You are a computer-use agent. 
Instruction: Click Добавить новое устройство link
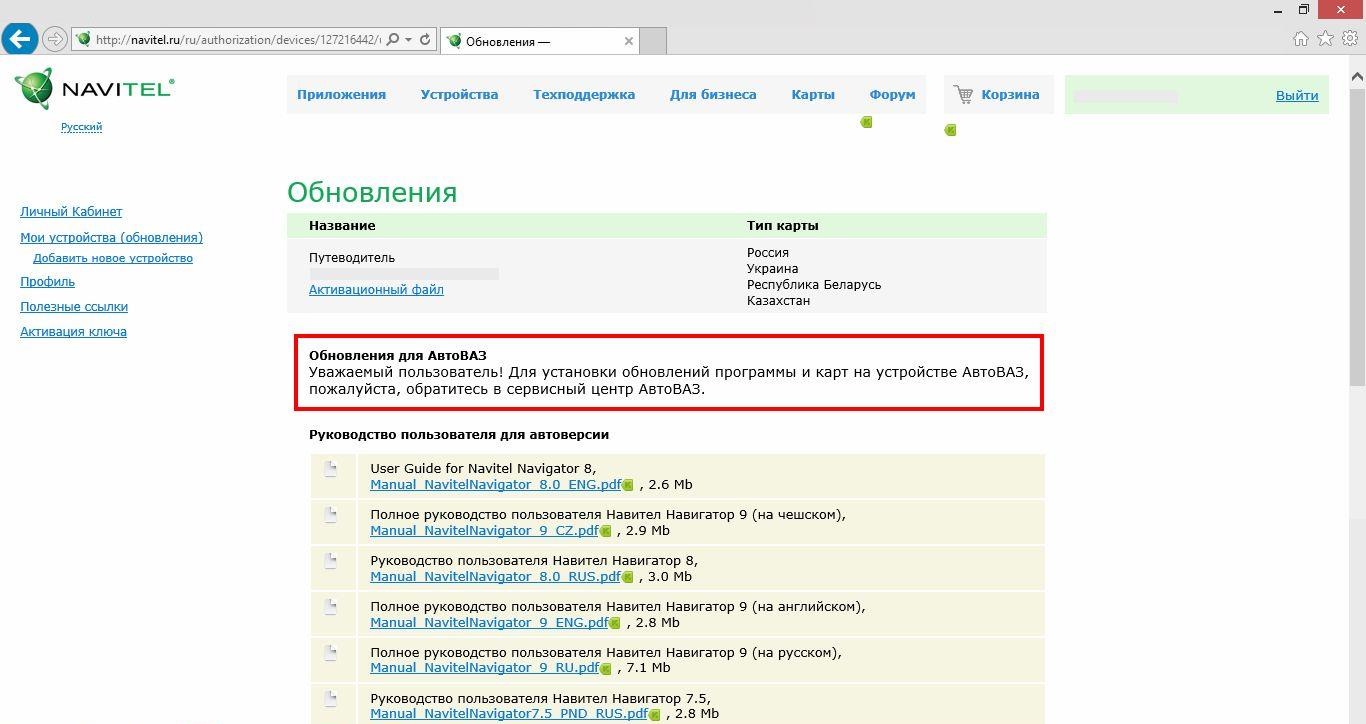click(x=113, y=258)
